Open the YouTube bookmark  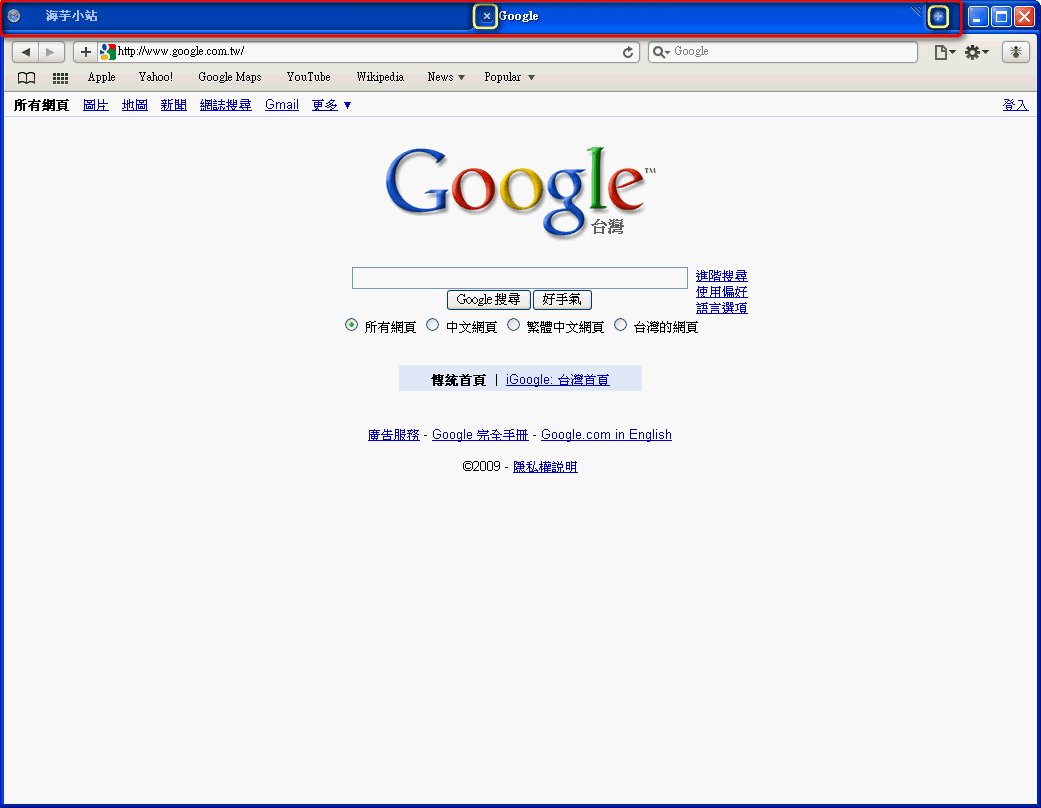coord(309,77)
